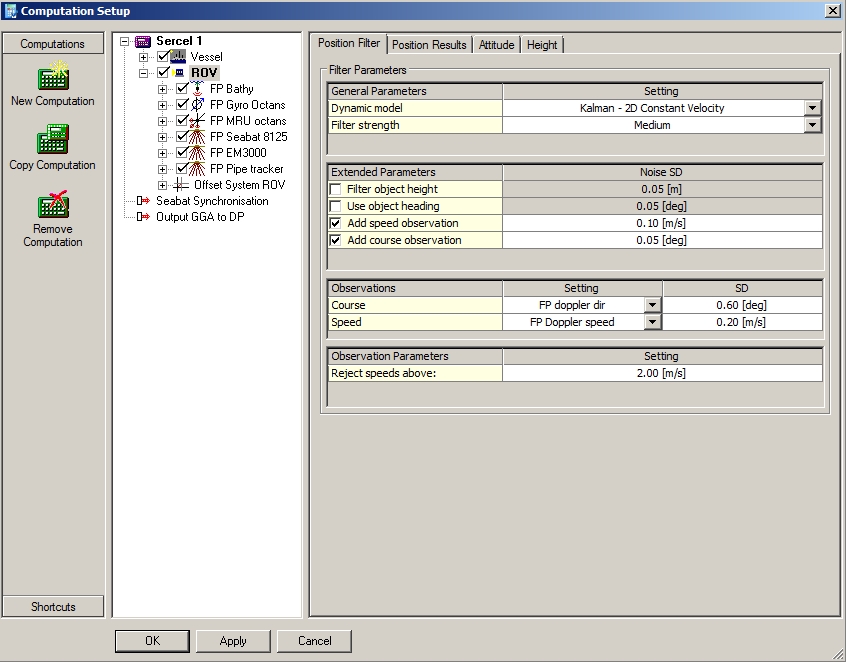The height and width of the screenshot is (662, 846).
Task: Expand the FP Bathy tree node
Action: pos(163,89)
